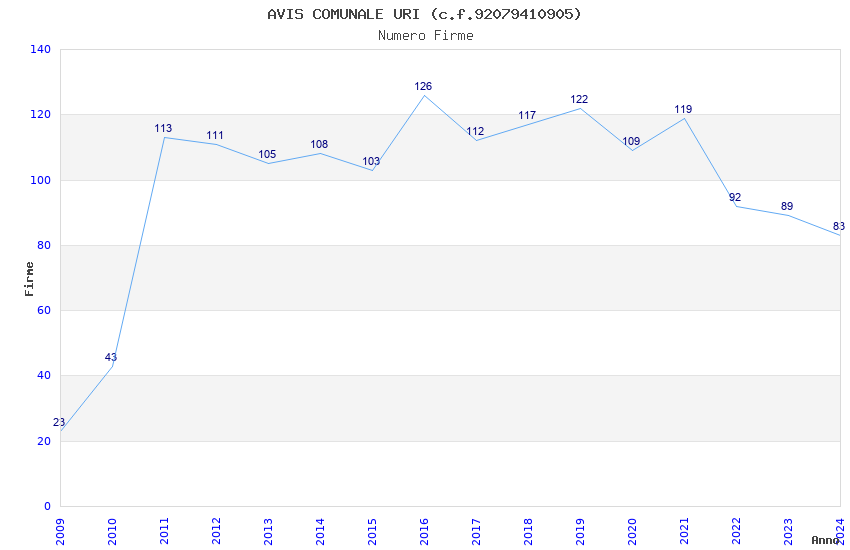
Task: Select data label 83 for 2024
Action: [x=839, y=227]
